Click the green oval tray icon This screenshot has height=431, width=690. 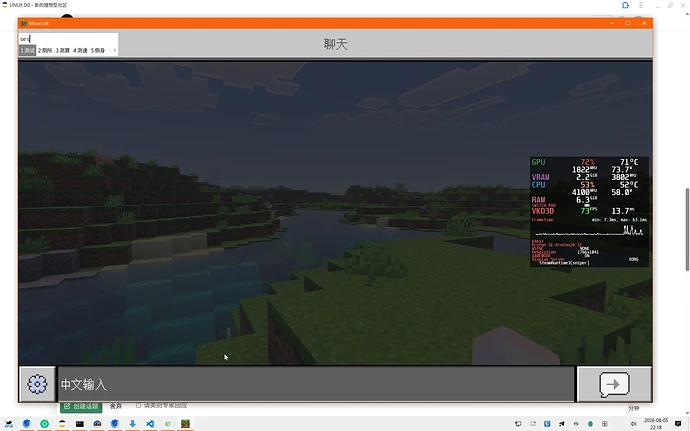590,424
